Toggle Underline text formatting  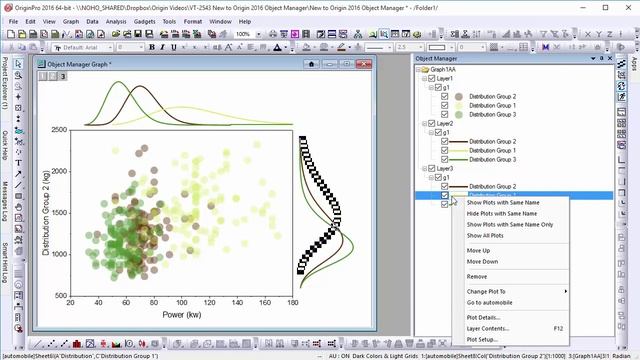(173, 47)
